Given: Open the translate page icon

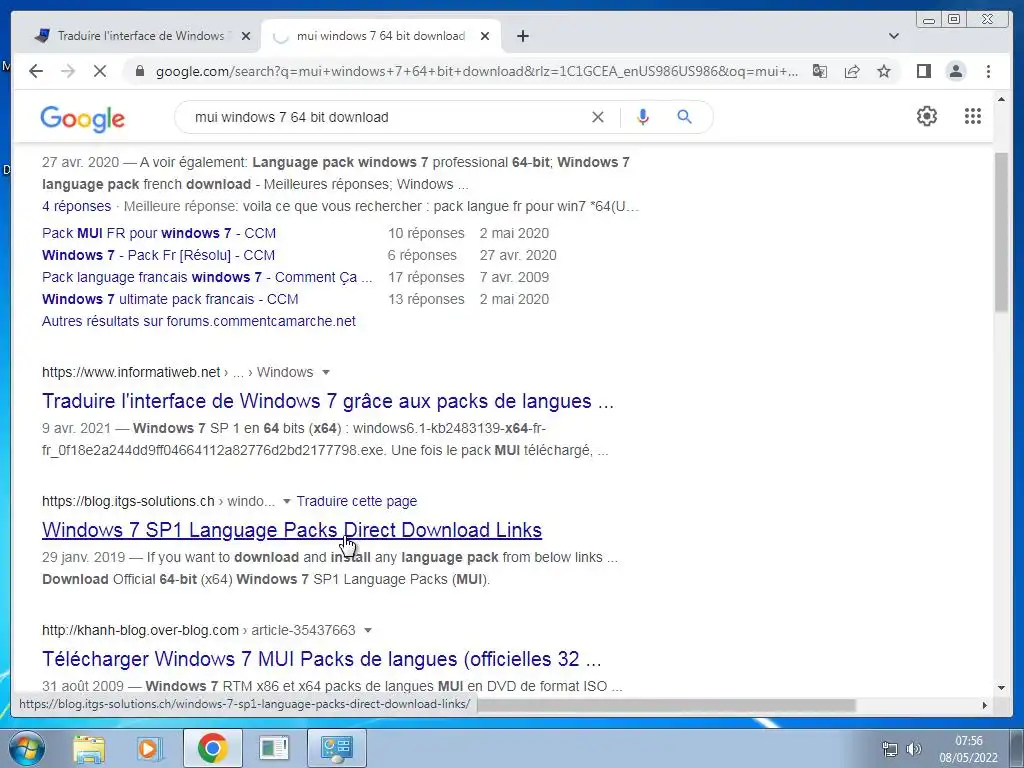Looking at the screenshot, I should (x=820, y=71).
